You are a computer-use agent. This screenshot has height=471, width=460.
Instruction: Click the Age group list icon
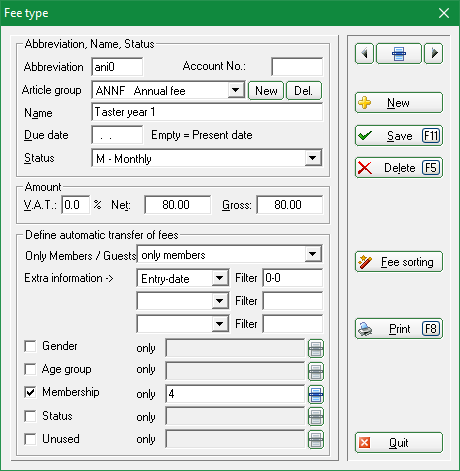(316, 371)
